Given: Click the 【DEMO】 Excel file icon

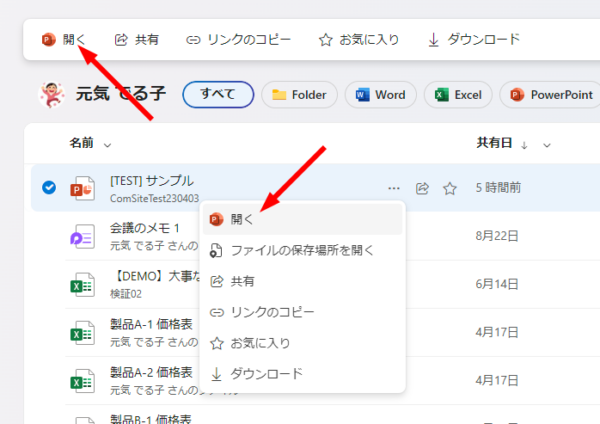Looking at the screenshot, I should point(83,285).
